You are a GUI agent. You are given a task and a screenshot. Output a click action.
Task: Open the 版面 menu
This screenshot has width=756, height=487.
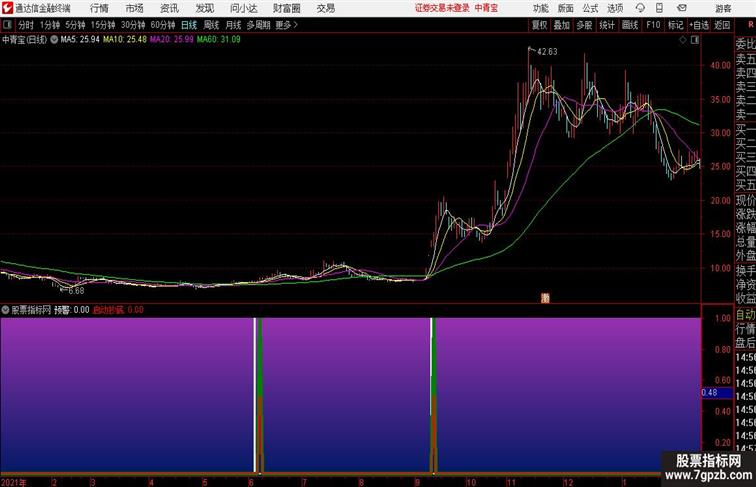coord(566,8)
